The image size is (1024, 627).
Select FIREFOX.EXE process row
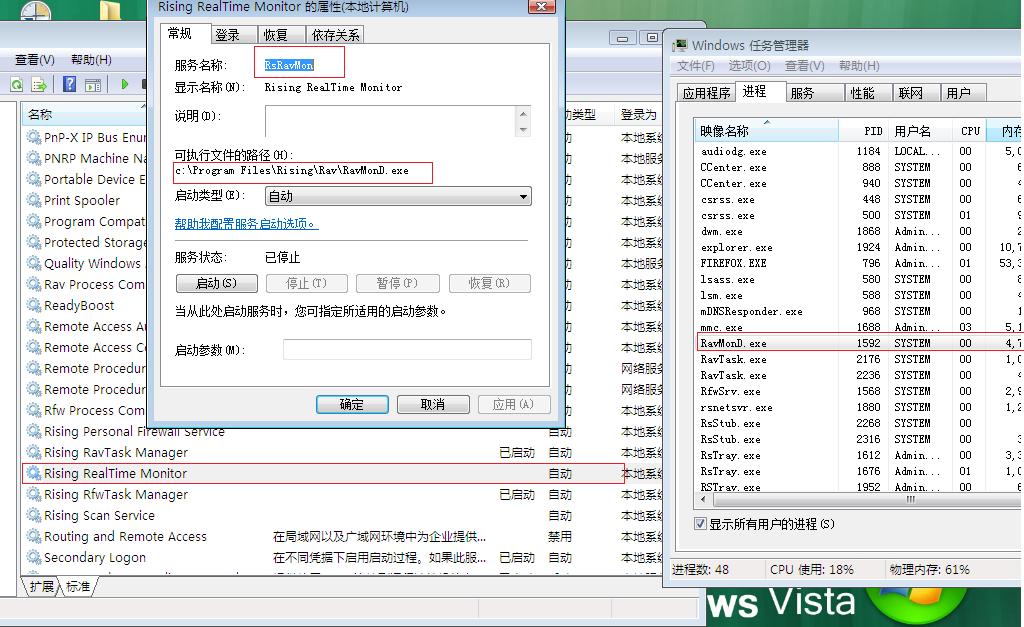point(859,263)
